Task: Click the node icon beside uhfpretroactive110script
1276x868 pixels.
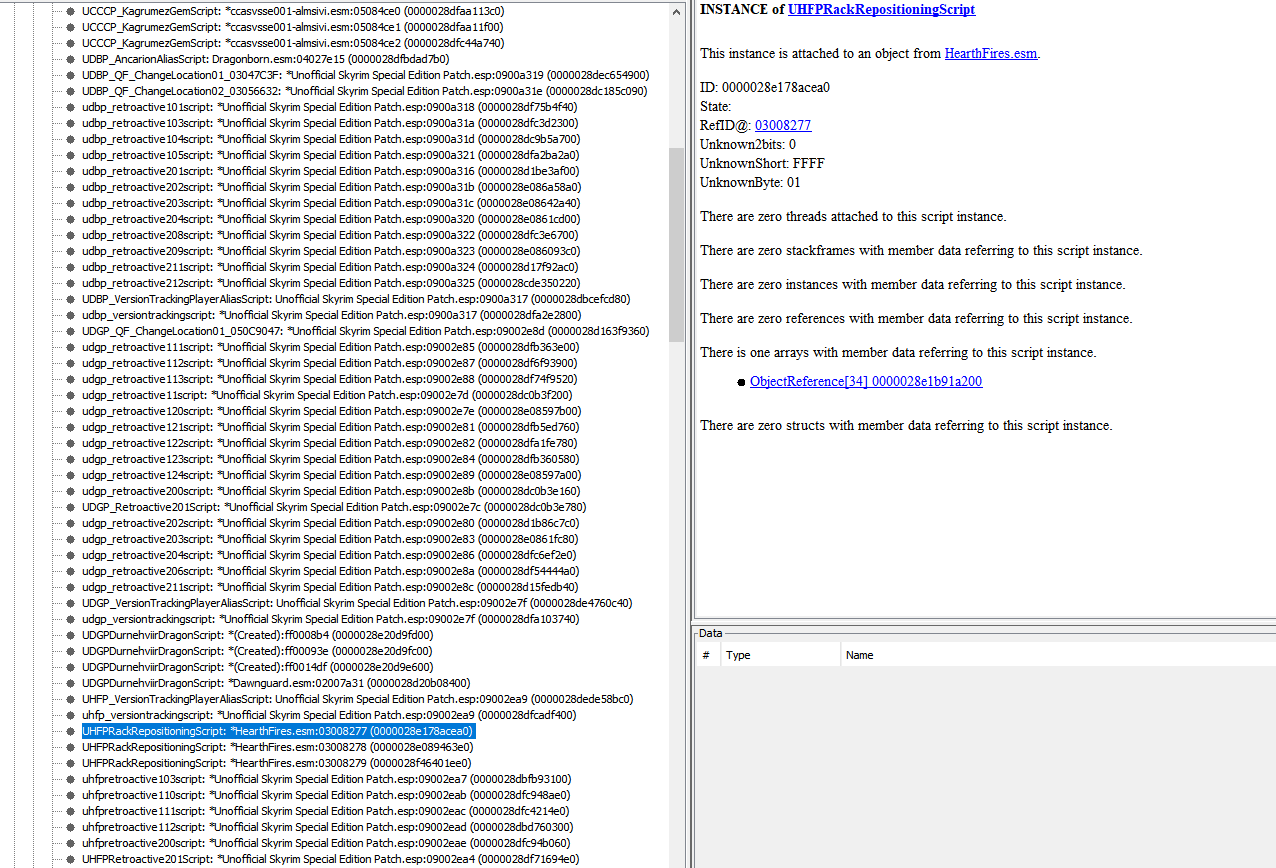Action: click(x=70, y=795)
